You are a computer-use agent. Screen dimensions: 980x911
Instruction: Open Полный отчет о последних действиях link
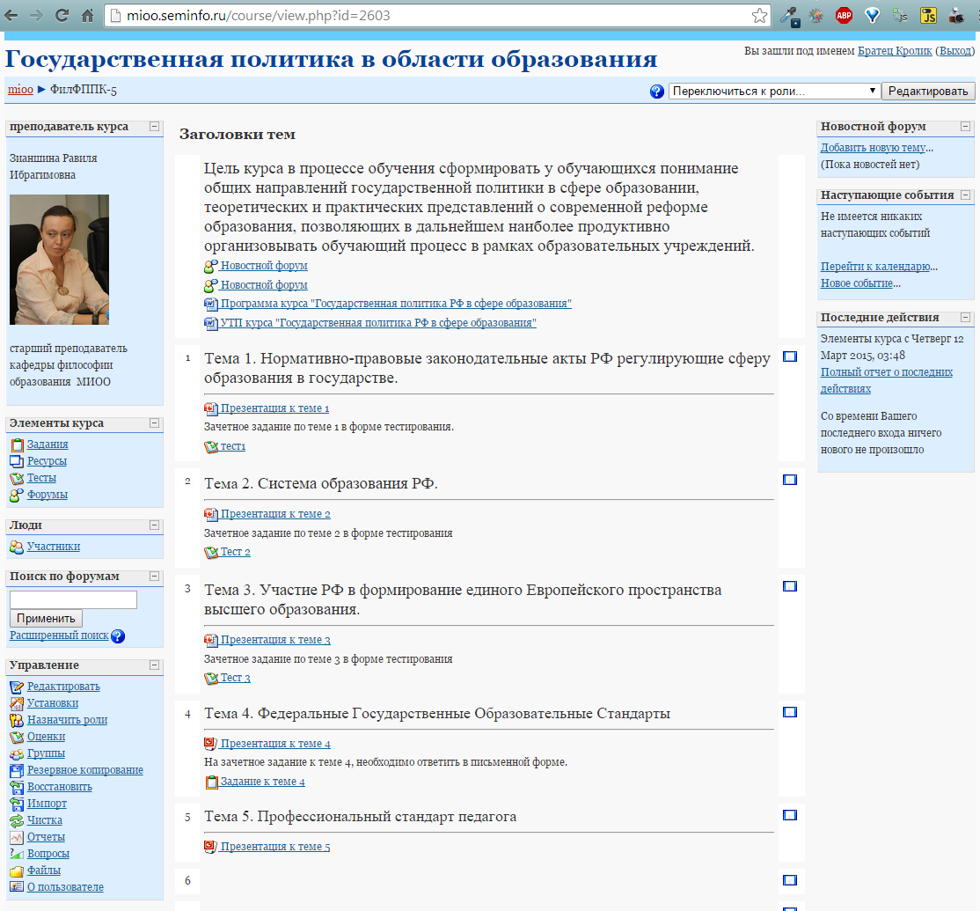(886, 381)
